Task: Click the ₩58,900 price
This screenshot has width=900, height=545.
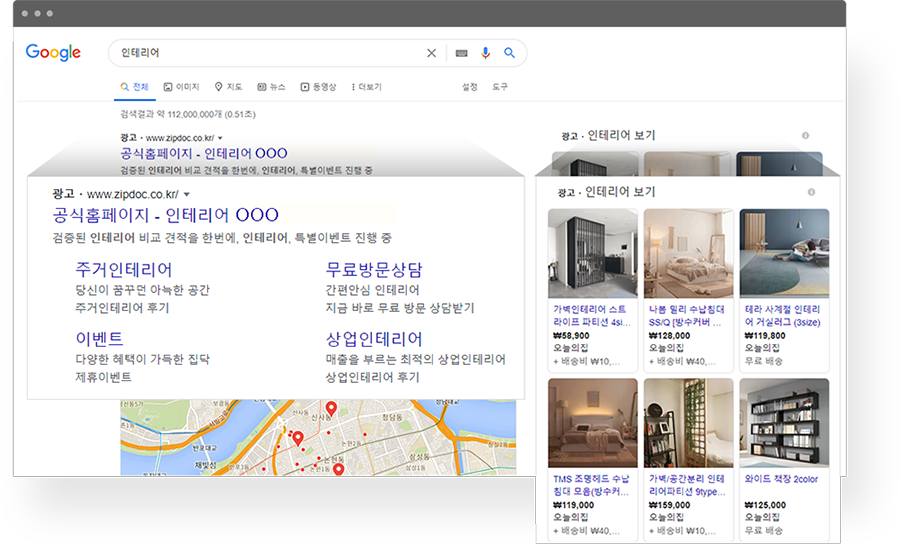Action: point(571,336)
